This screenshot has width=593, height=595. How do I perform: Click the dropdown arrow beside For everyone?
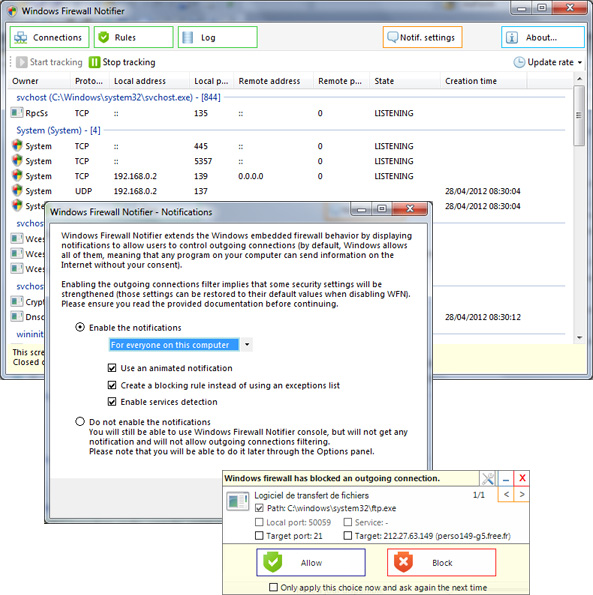pyautogui.click(x=247, y=345)
